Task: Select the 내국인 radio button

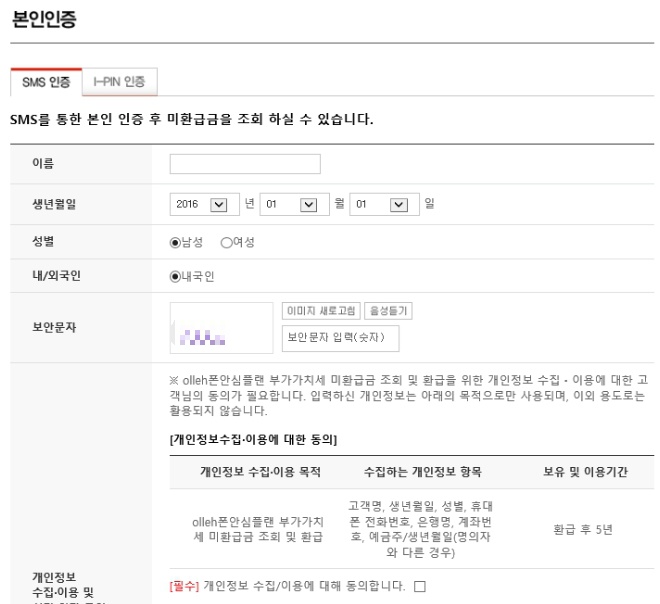Action: (x=175, y=277)
